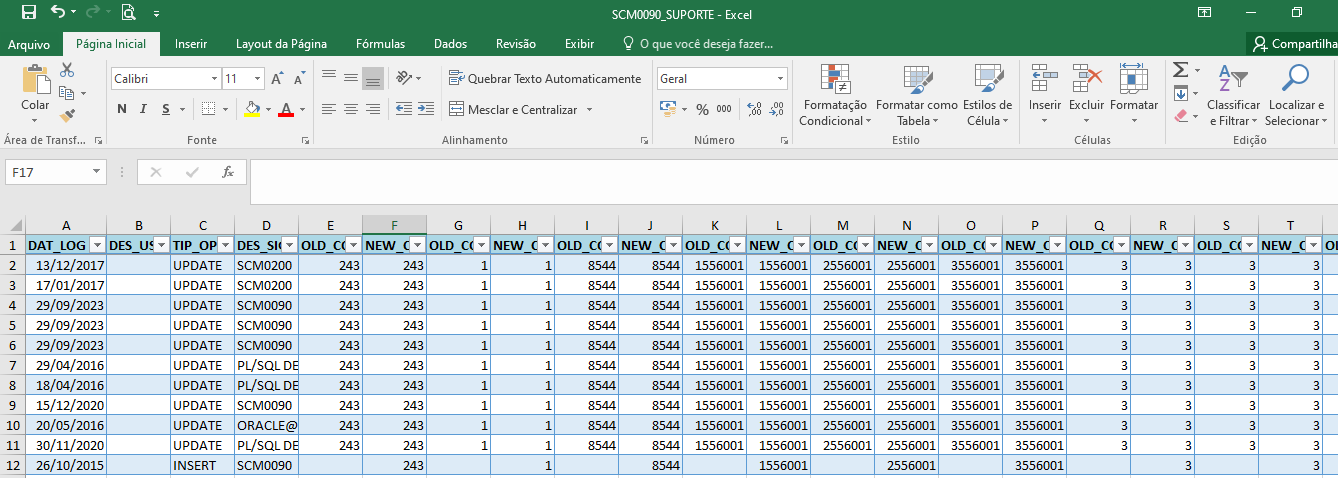Center cell text horizontally
Image resolution: width=1338 pixels, height=478 pixels.
point(351,109)
